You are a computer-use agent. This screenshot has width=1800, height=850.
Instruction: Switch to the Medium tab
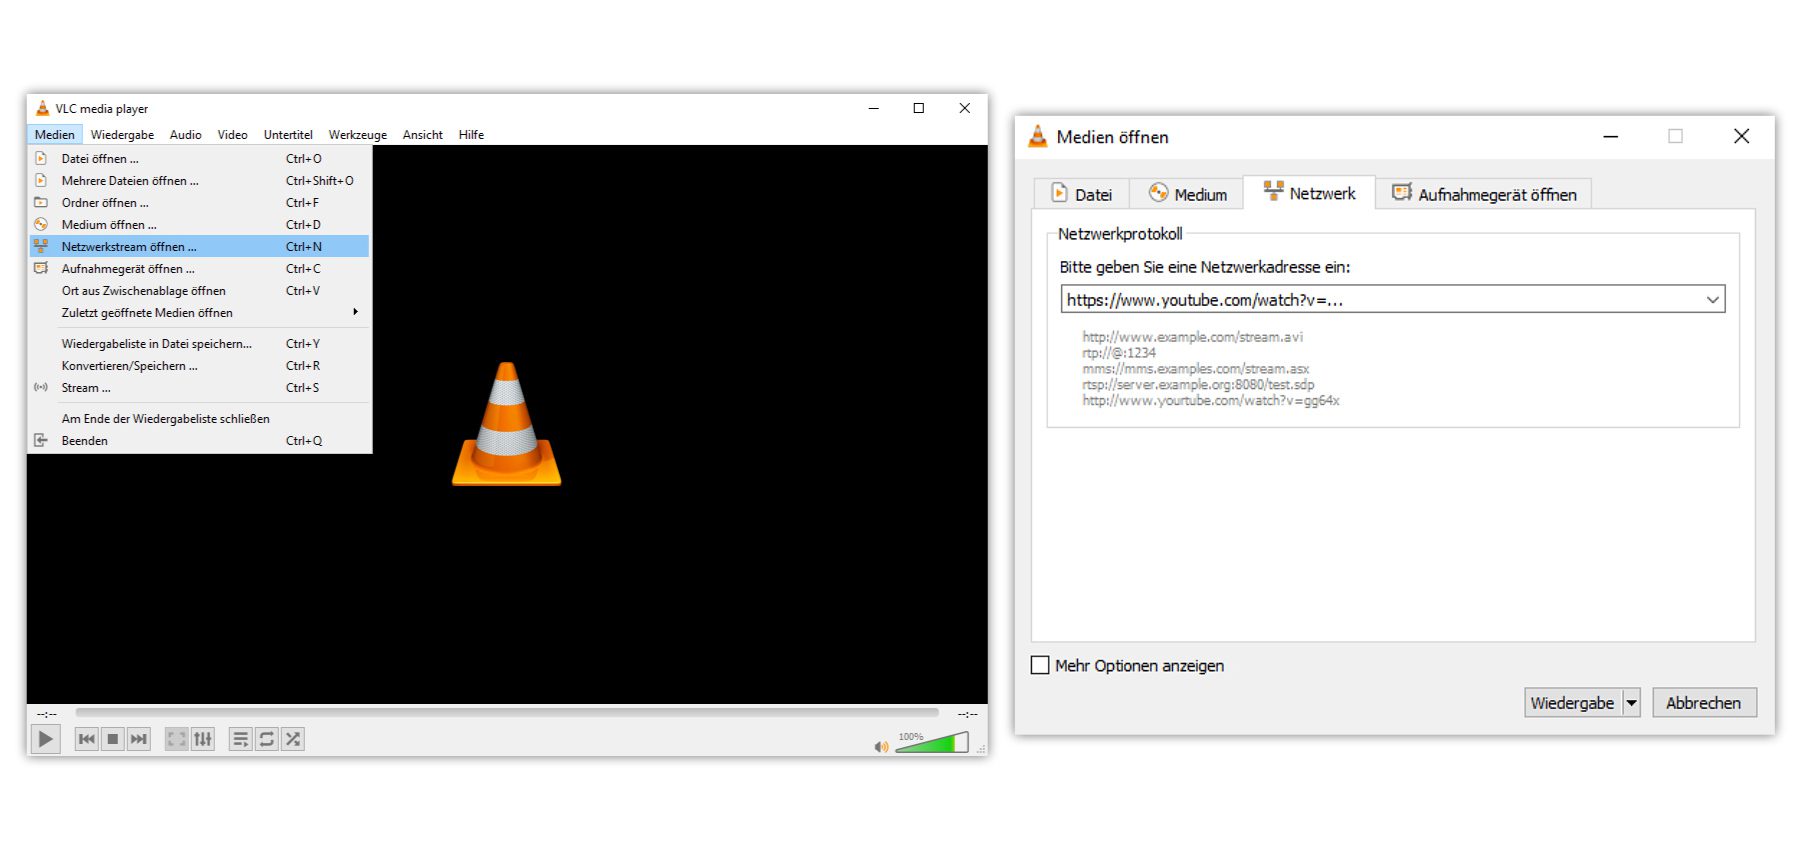point(1187,194)
